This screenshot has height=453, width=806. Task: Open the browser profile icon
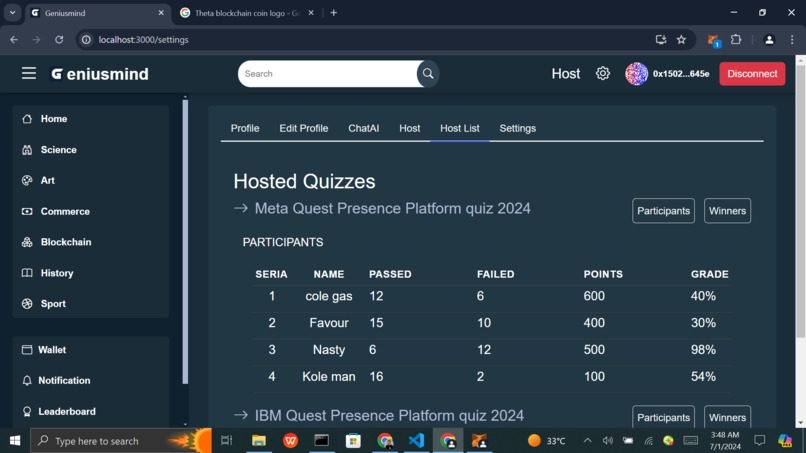pyautogui.click(x=769, y=40)
